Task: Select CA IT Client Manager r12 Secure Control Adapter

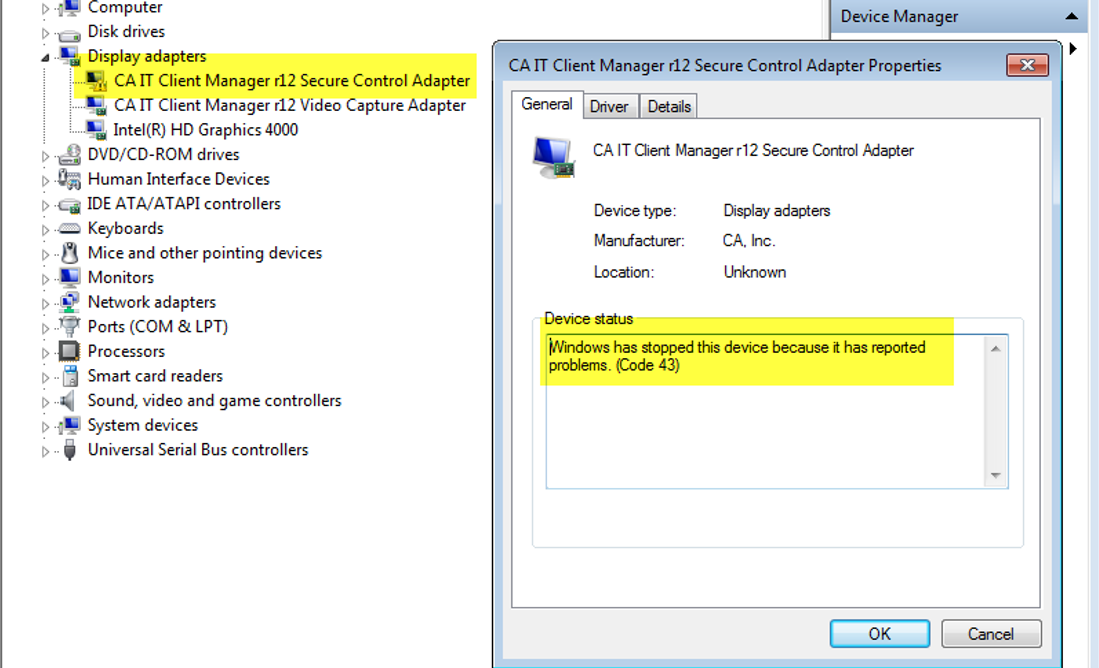Action: [292, 81]
